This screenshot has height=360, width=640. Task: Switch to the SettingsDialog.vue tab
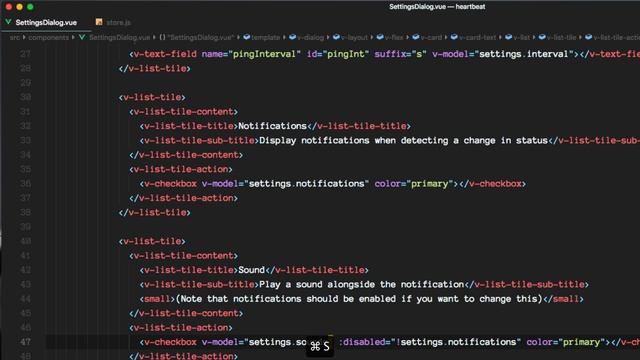point(46,22)
